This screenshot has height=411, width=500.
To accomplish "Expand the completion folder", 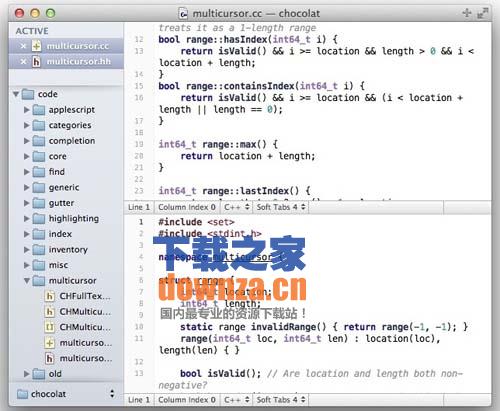I will point(27,141).
